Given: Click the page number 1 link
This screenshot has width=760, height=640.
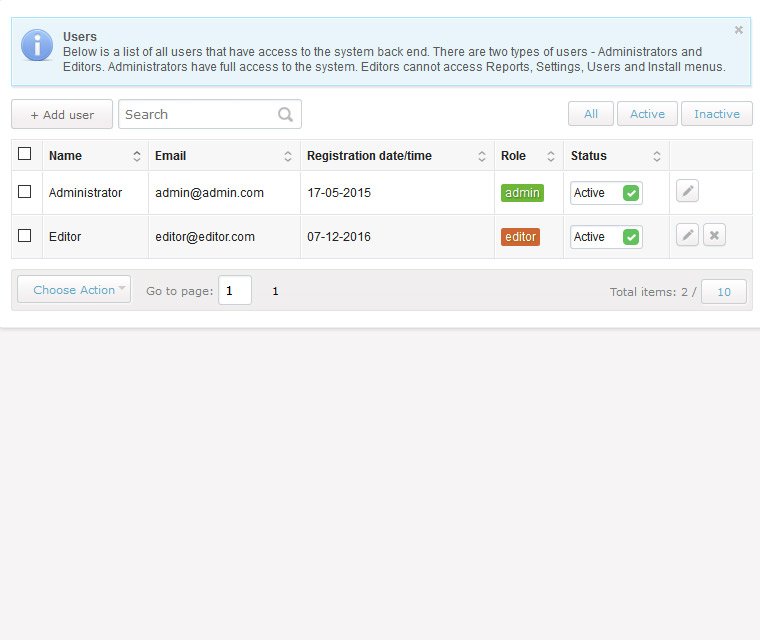Looking at the screenshot, I should (275, 291).
